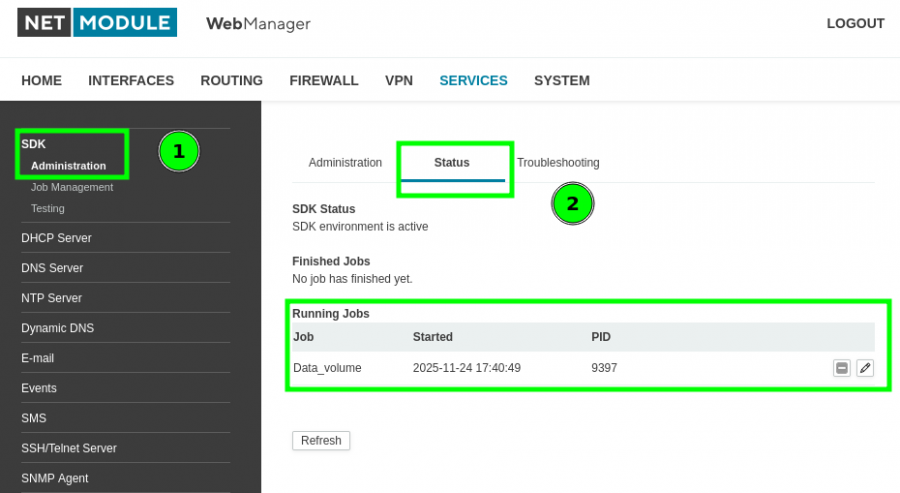Image resolution: width=900 pixels, height=493 pixels.
Task: Navigate to the VPN menu
Action: [399, 81]
